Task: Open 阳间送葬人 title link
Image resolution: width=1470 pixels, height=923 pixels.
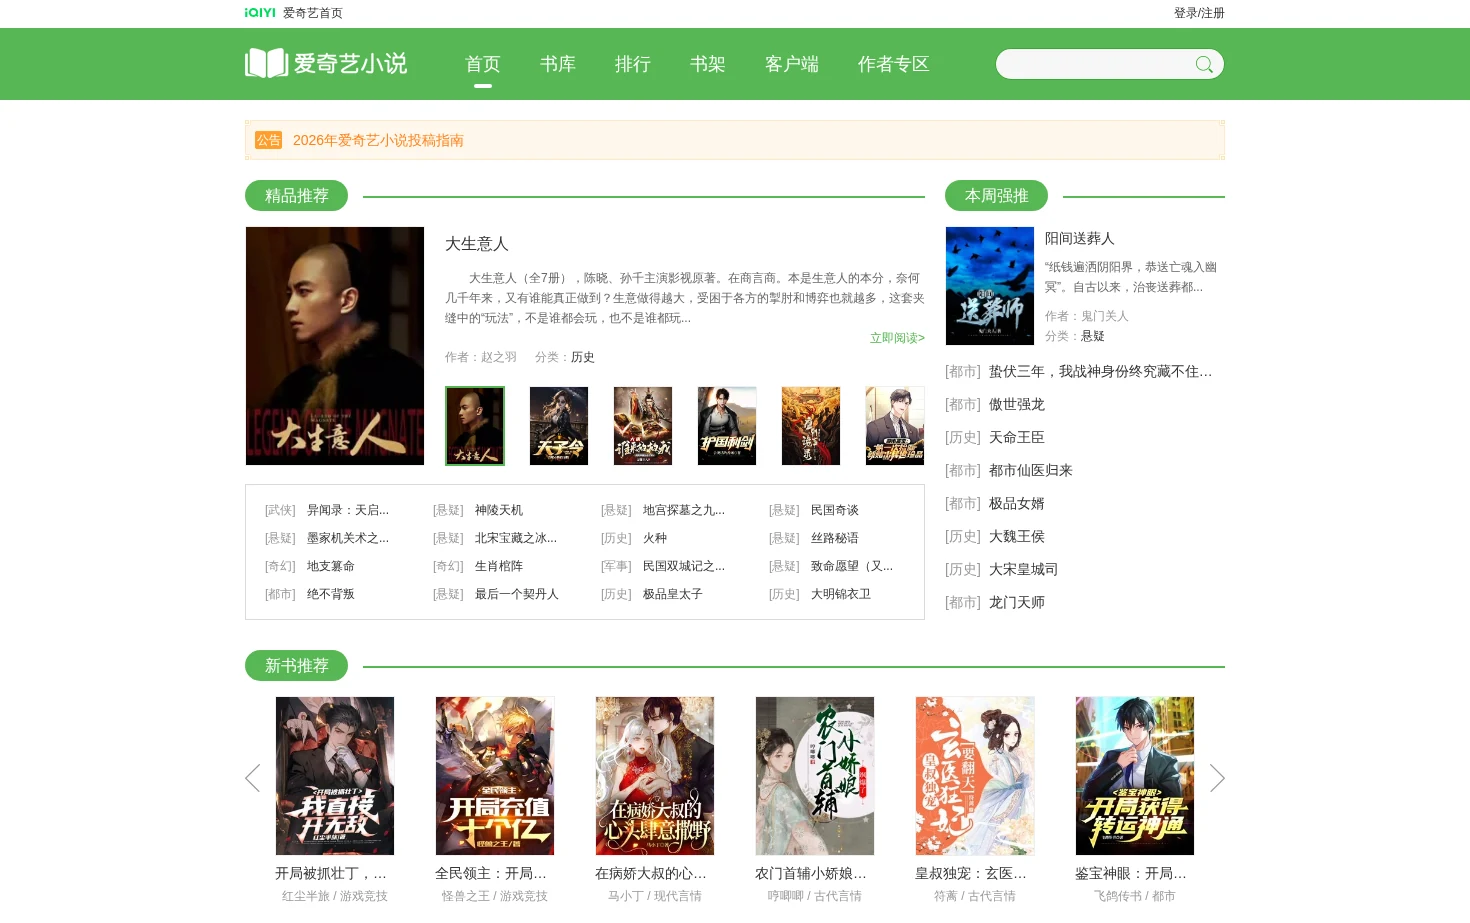Action: [x=1080, y=238]
